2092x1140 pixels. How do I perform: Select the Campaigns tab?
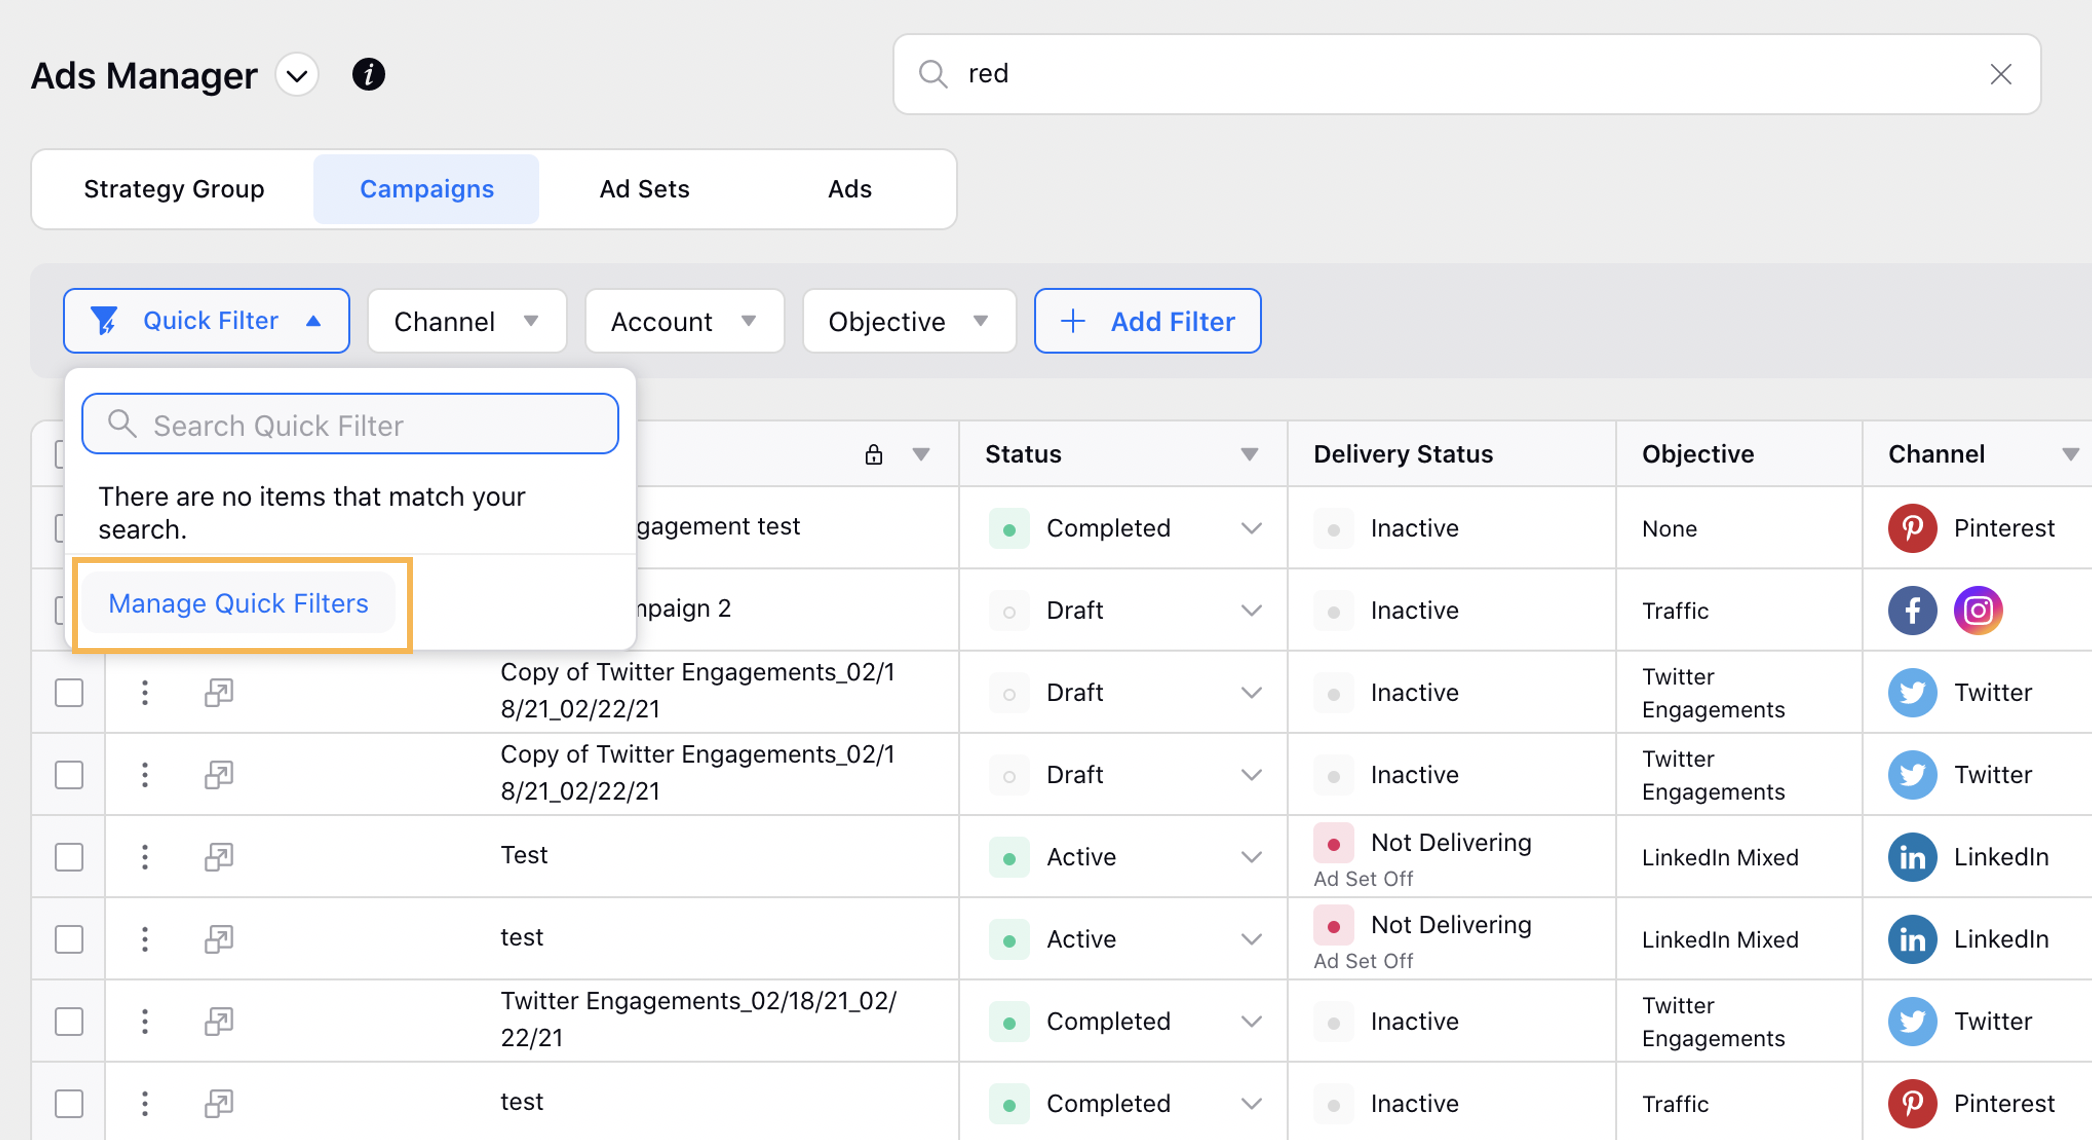pyautogui.click(x=427, y=189)
